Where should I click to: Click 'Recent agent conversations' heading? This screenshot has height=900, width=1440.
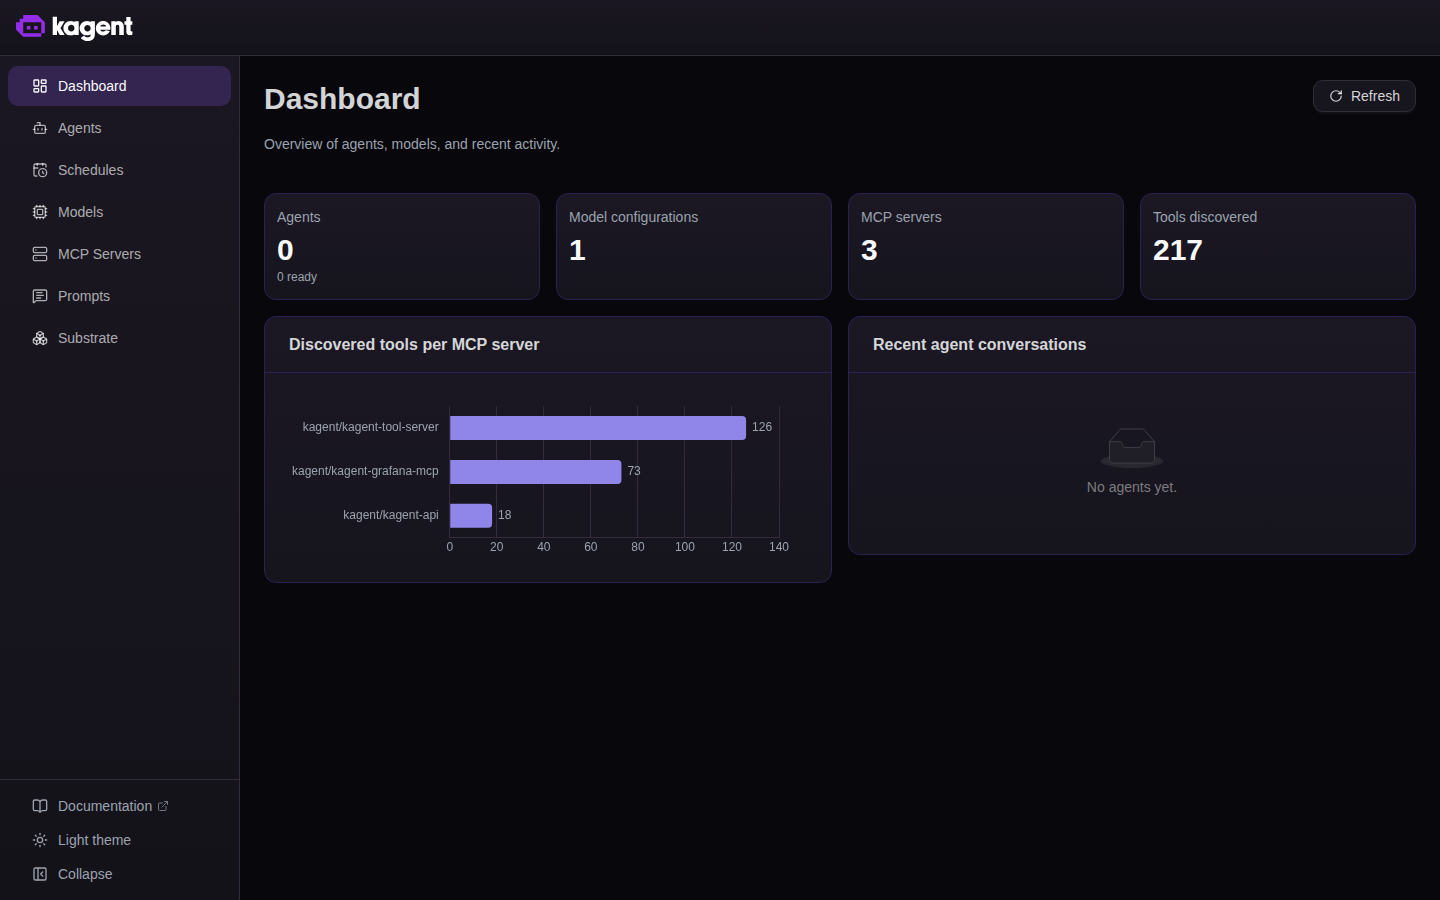point(979,344)
